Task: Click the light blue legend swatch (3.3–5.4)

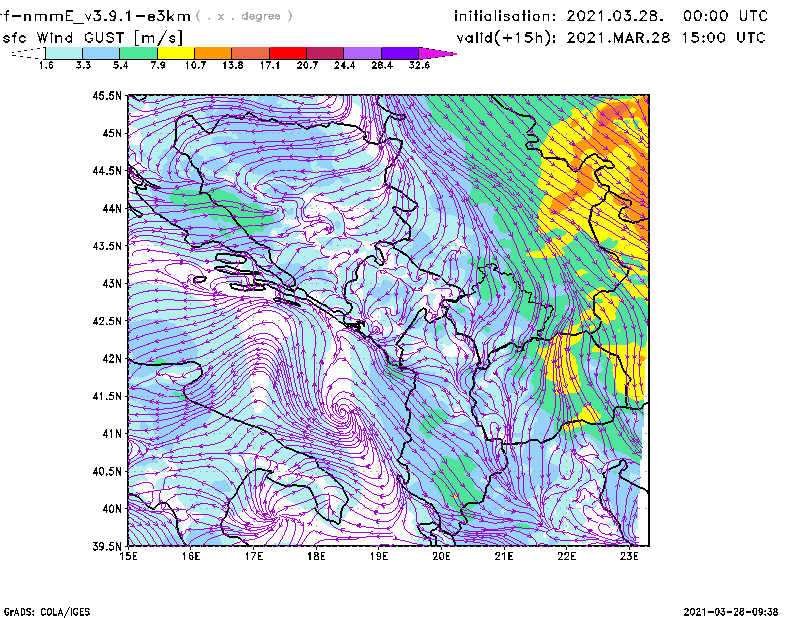Action: [x=101, y=53]
